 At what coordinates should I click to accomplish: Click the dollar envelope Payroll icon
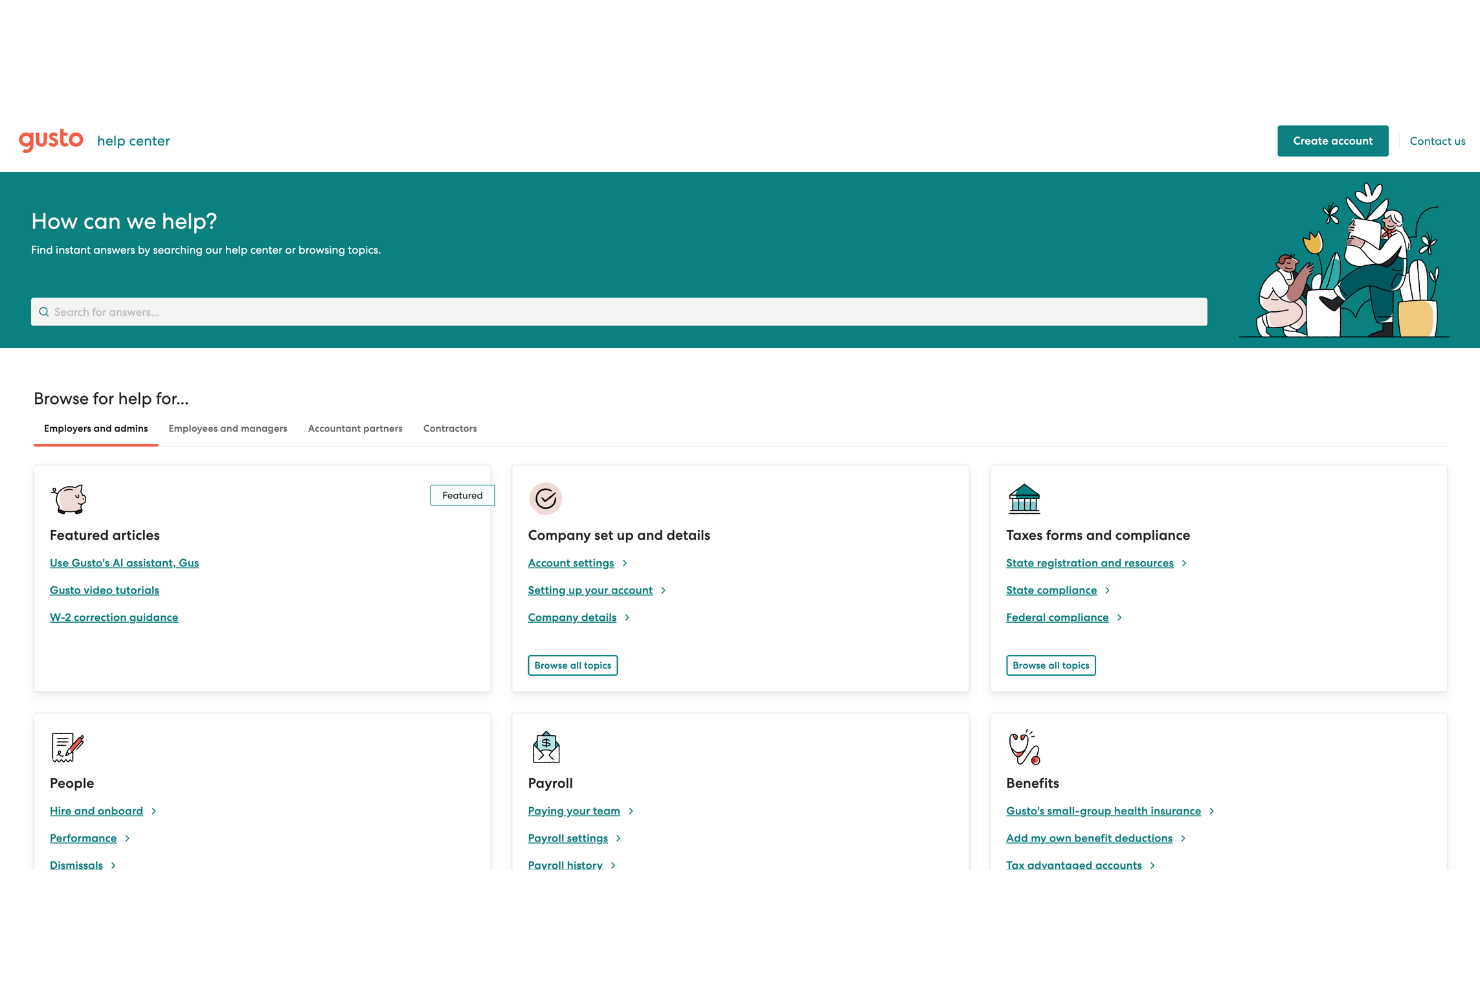546,746
